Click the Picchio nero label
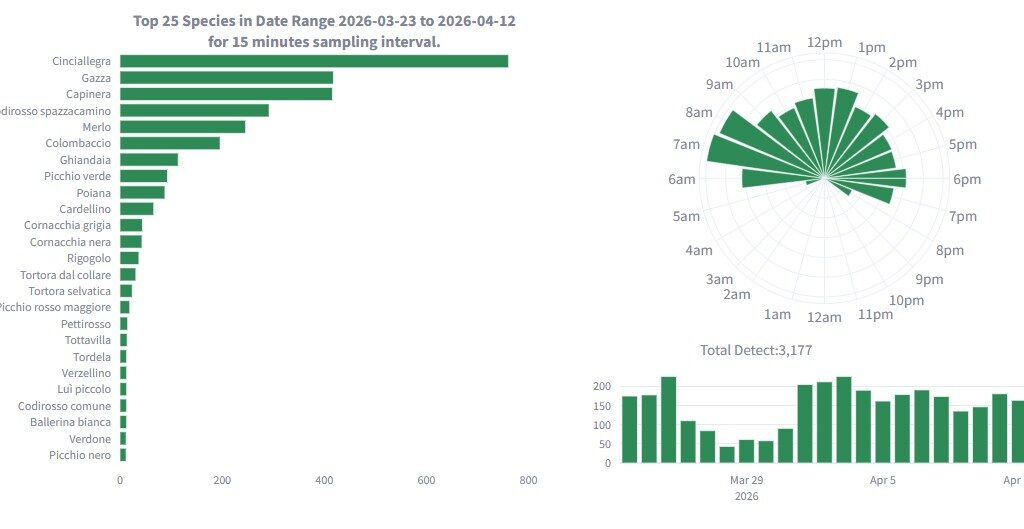The height and width of the screenshot is (529, 1024). click(x=80, y=455)
